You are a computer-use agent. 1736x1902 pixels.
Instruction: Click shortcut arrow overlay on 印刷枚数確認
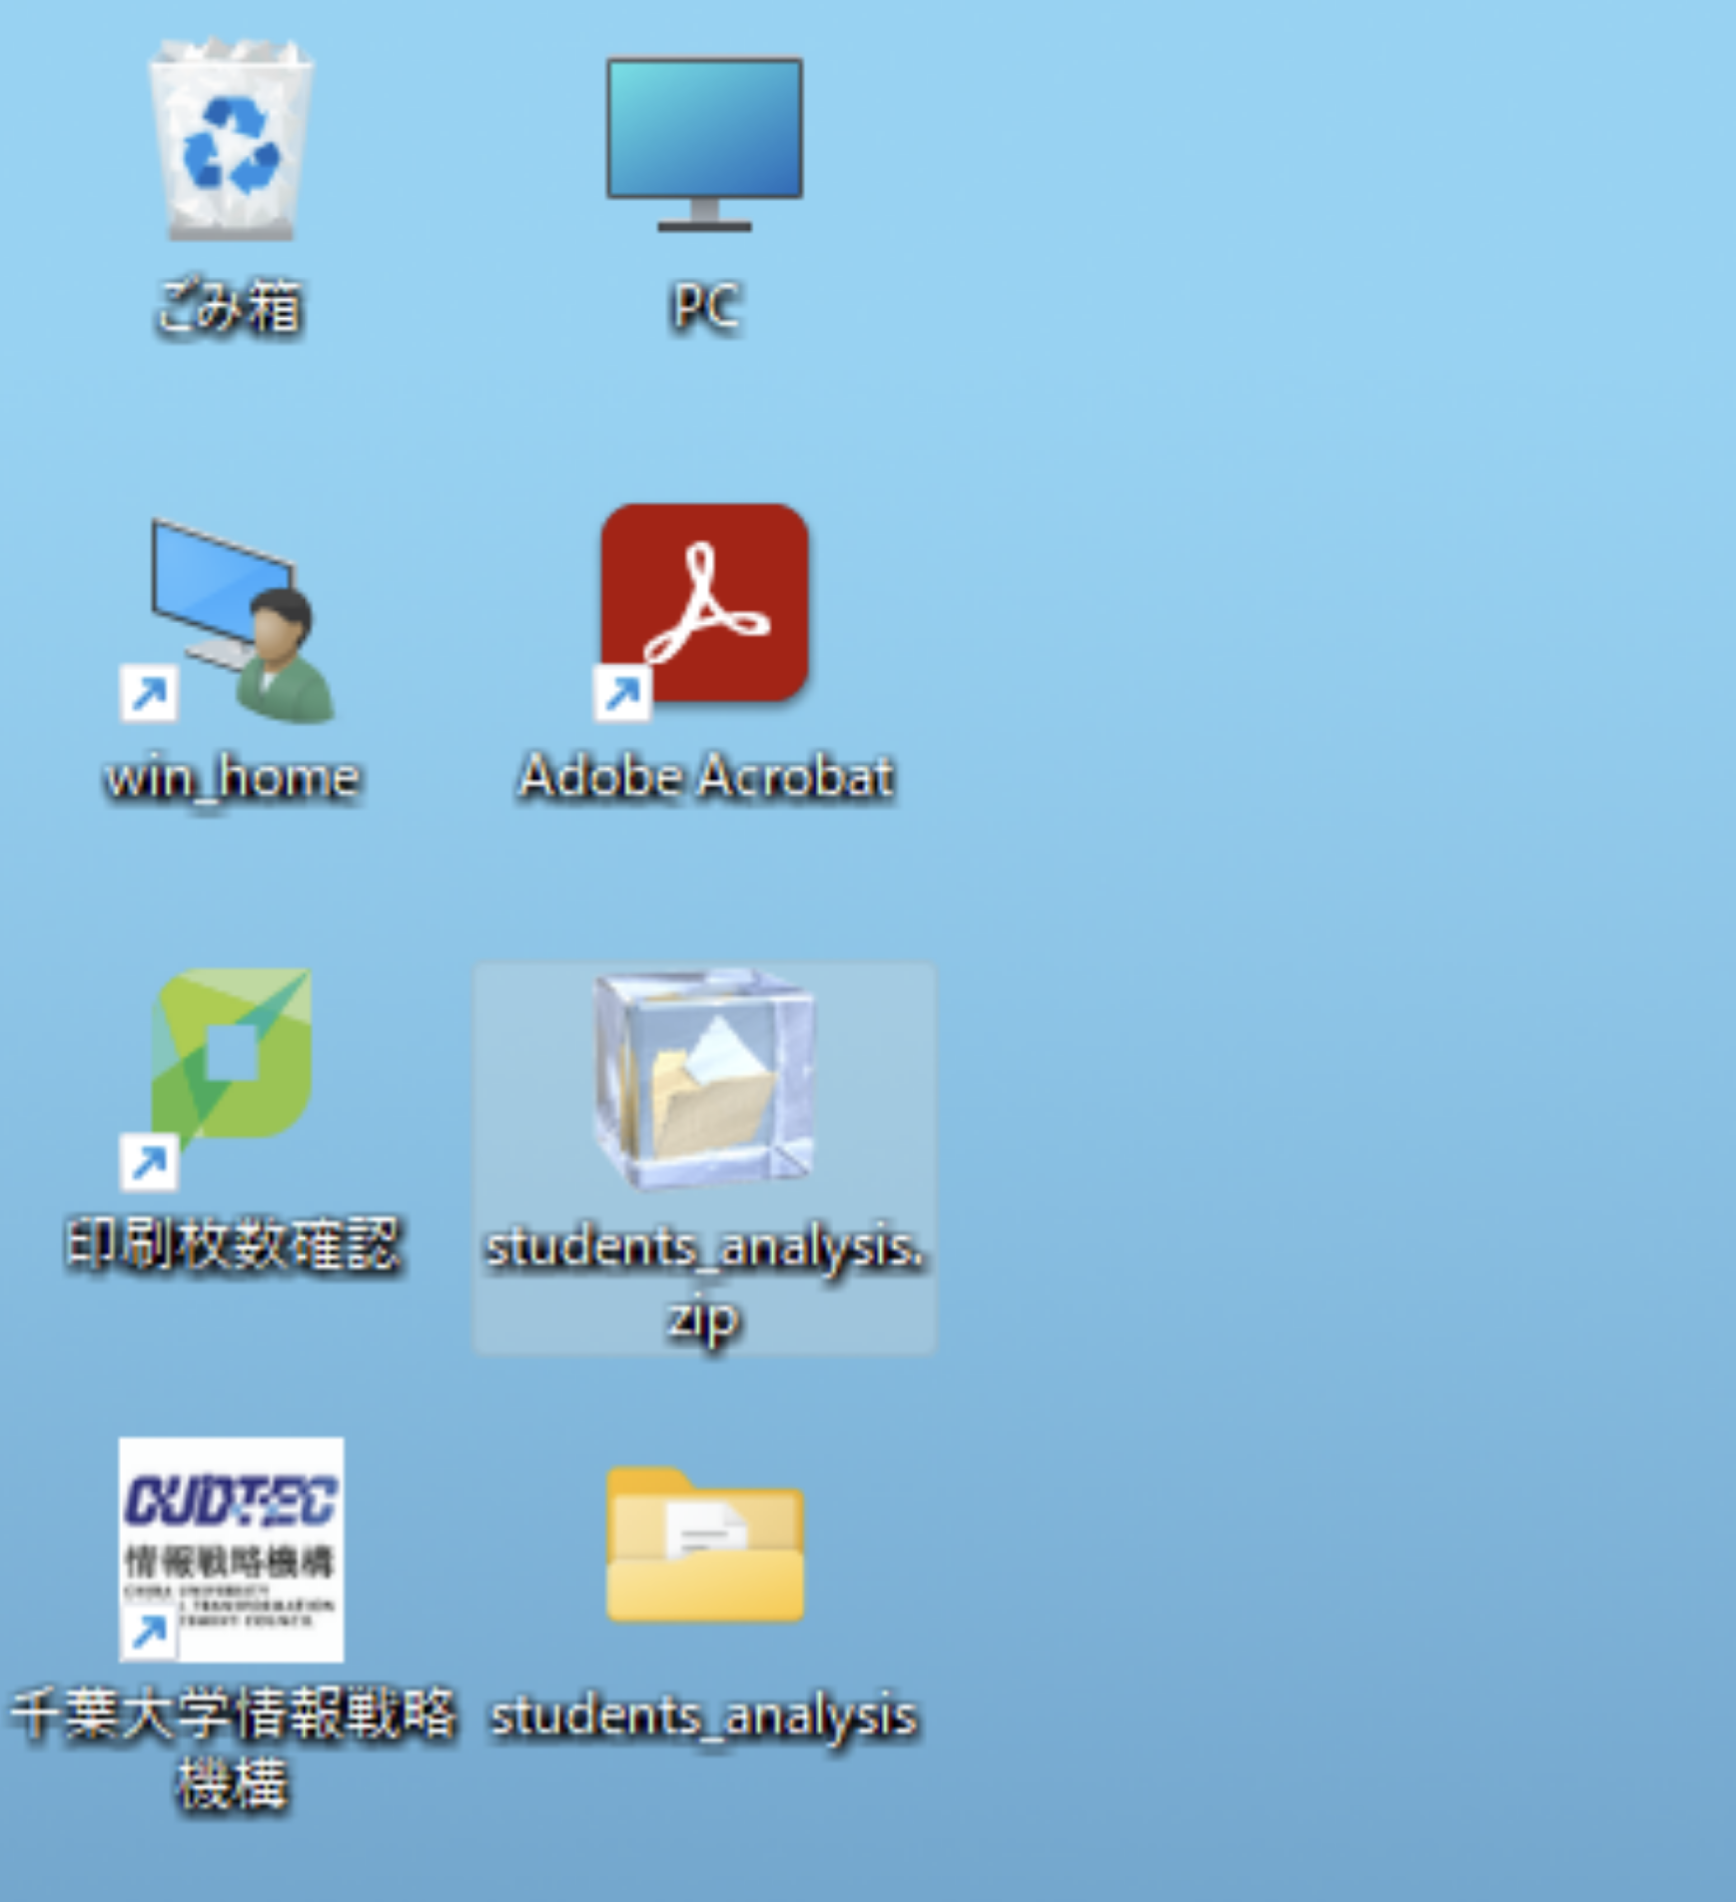(x=149, y=1162)
